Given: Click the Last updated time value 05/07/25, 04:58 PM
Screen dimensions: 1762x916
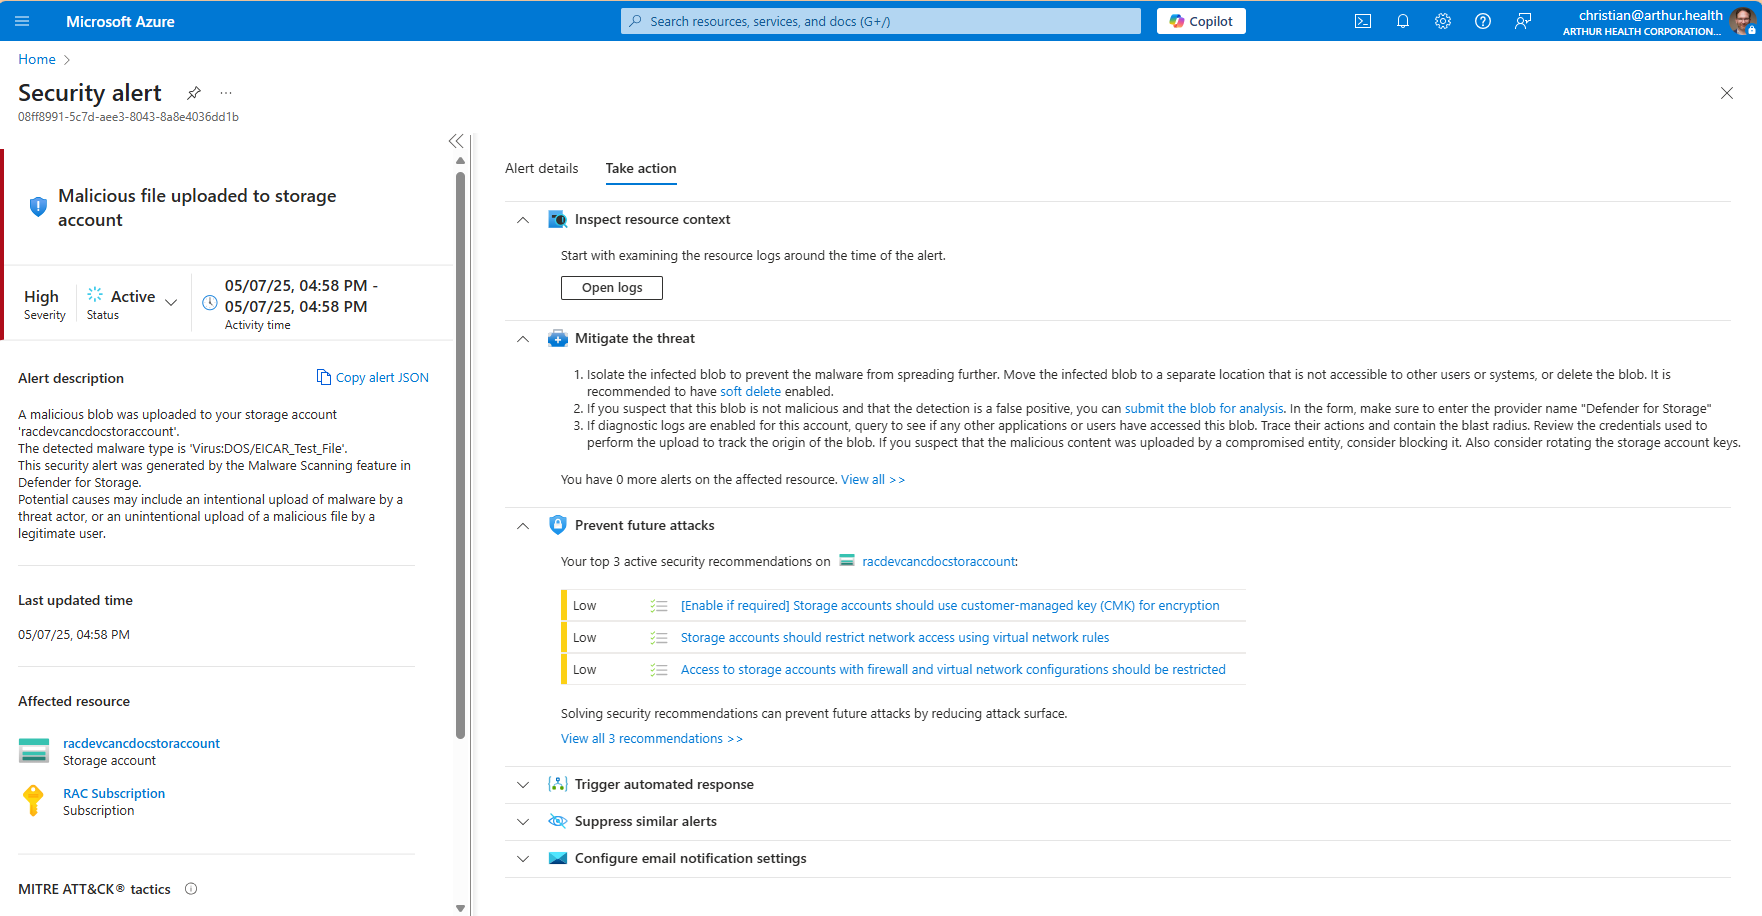Looking at the screenshot, I should pyautogui.click(x=74, y=635).
